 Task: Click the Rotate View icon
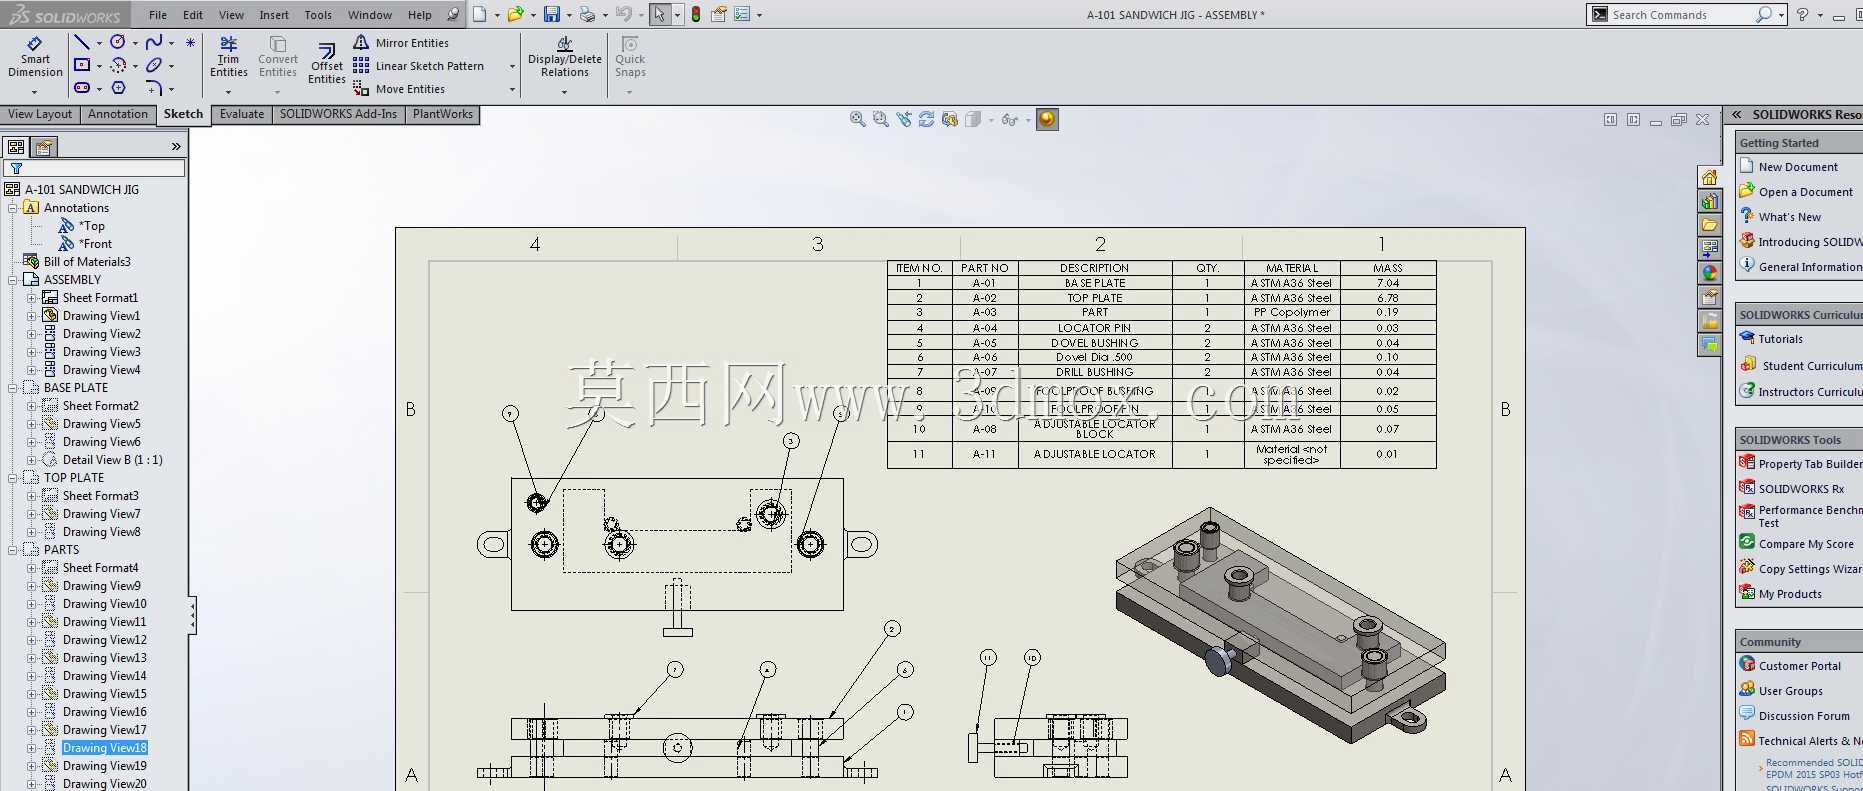click(x=926, y=119)
